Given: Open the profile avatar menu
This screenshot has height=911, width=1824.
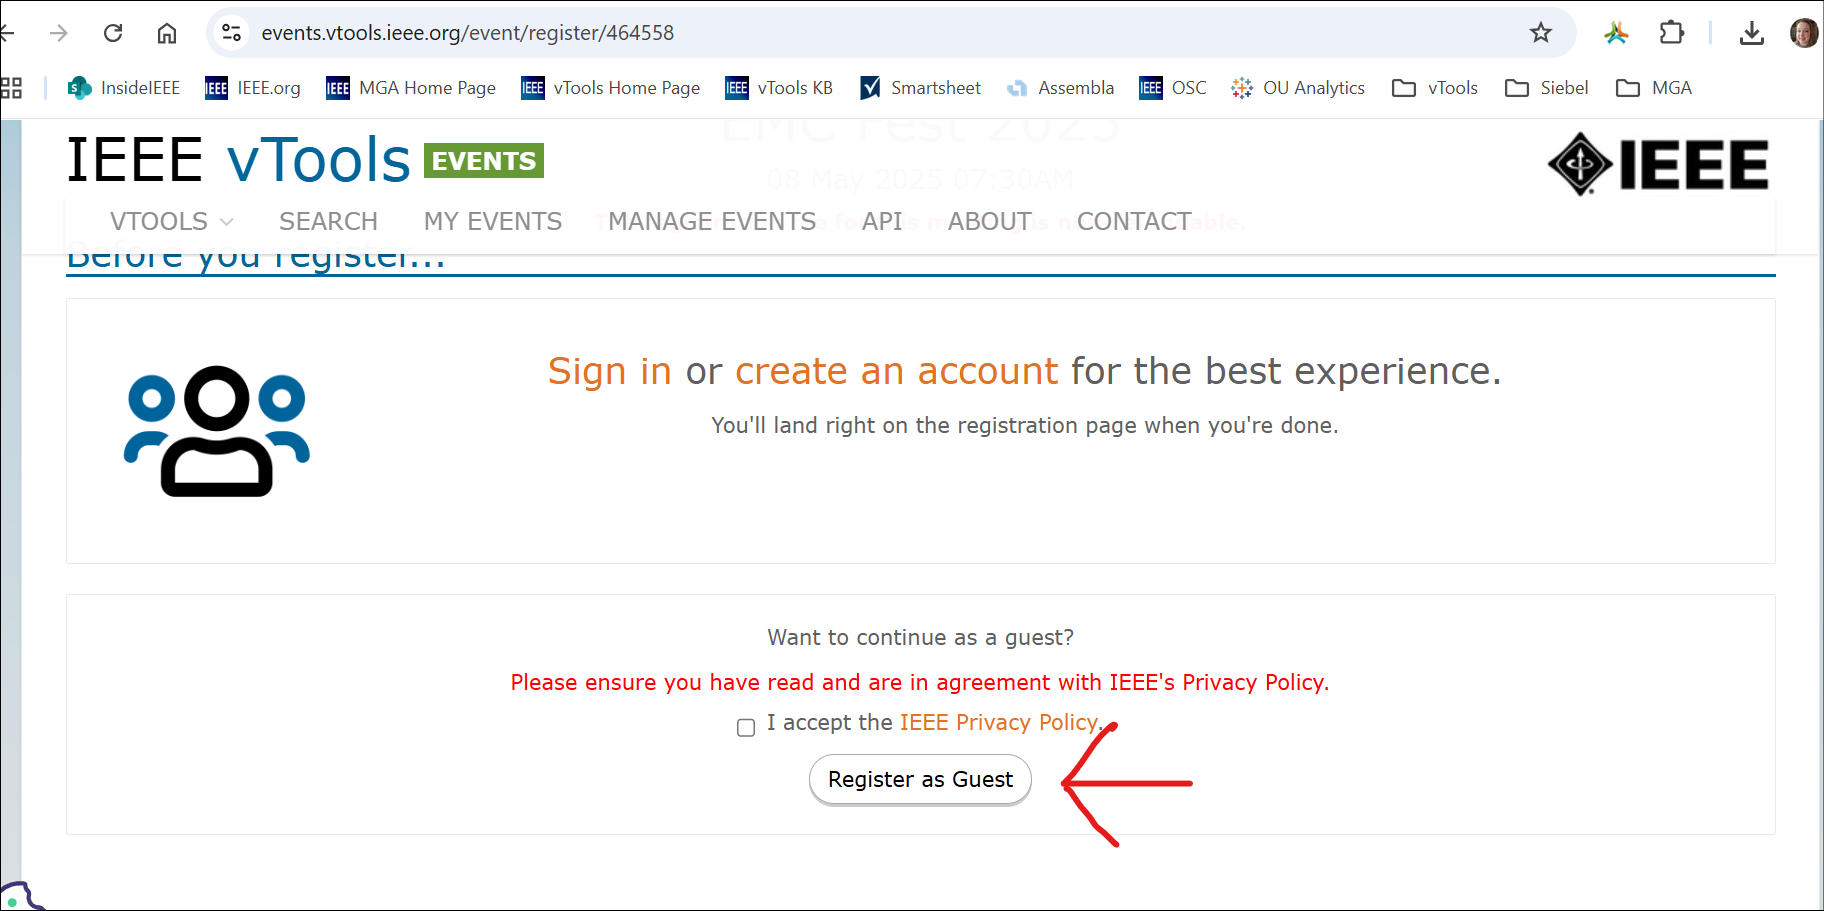Looking at the screenshot, I should point(1804,33).
